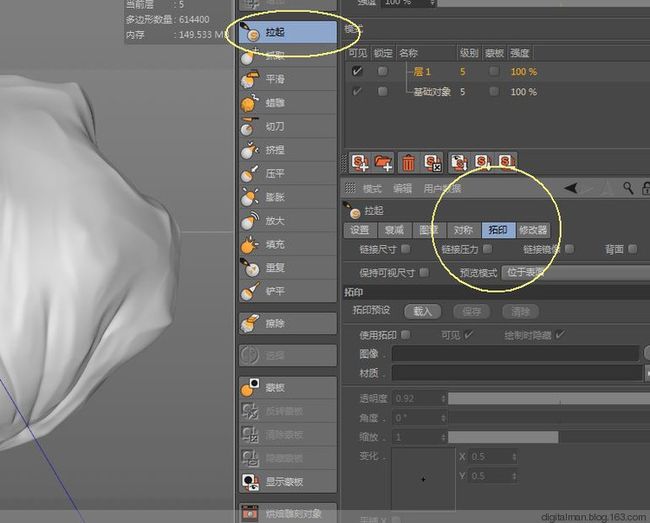The width and height of the screenshot is (650, 523).
Task: Select the 压平 (Flatten) brush
Action: click(288, 174)
